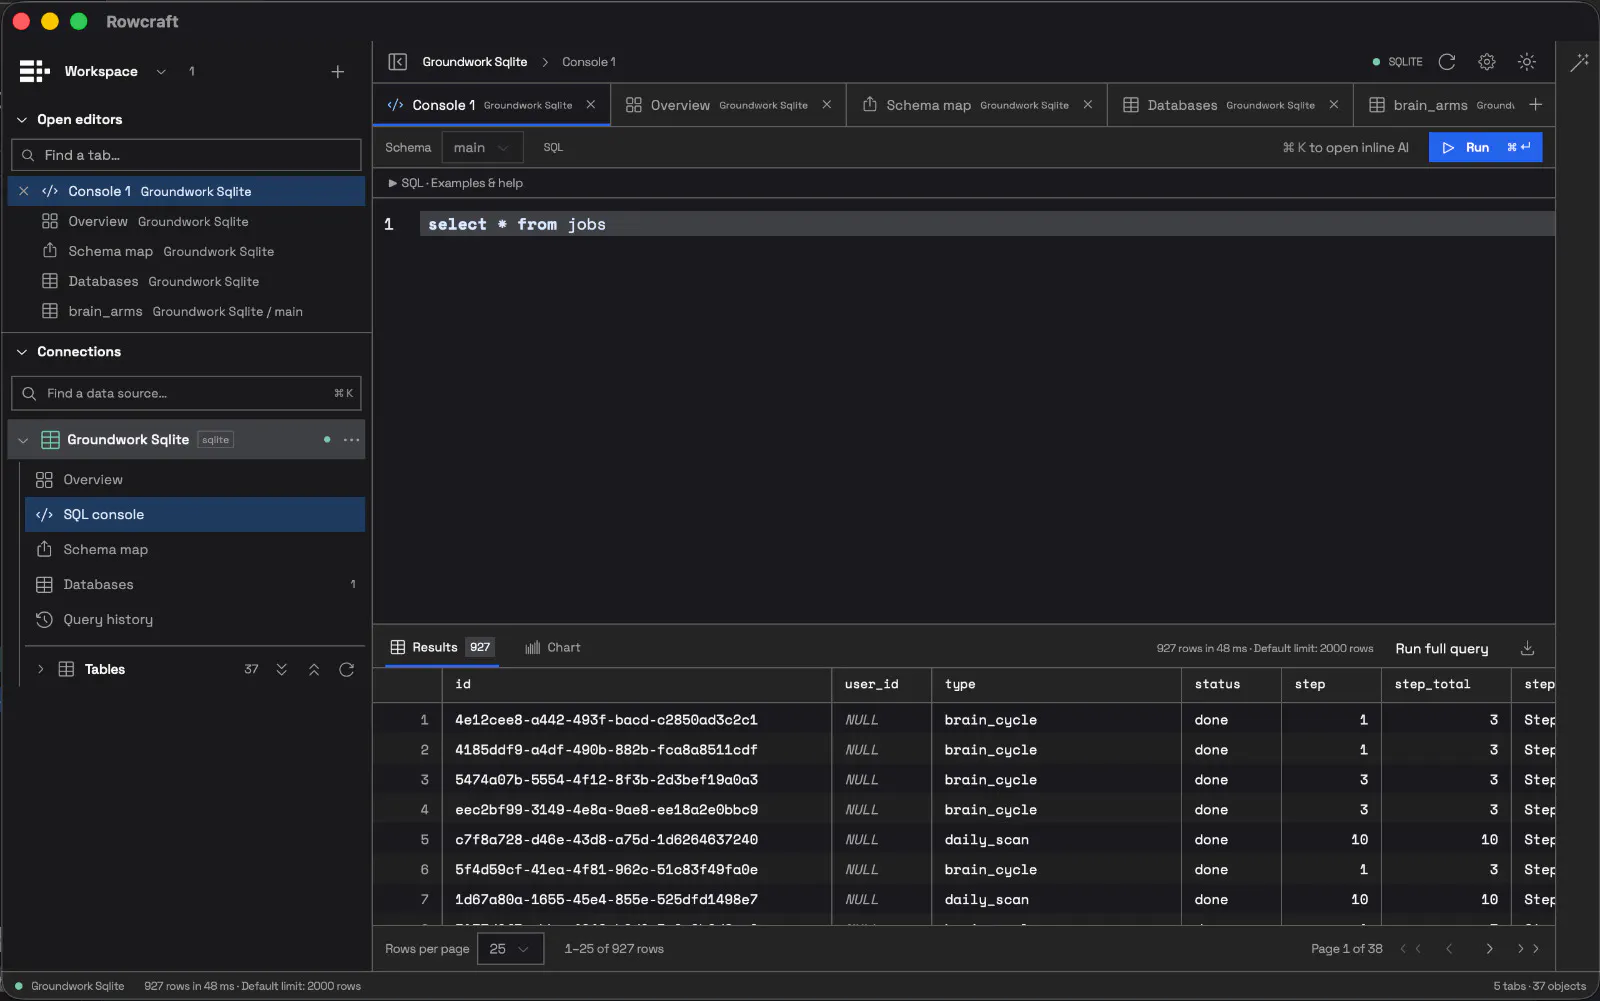
Task: Click the Groundwork Sqlite breadcrumb
Action: point(474,62)
